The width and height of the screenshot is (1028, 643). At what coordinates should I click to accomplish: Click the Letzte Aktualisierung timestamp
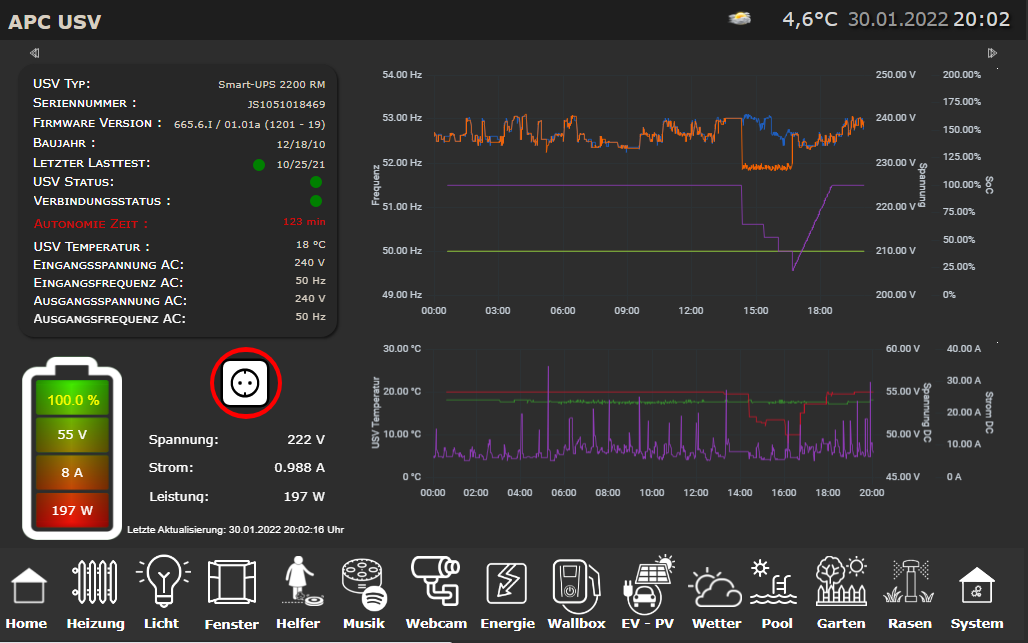point(235,530)
